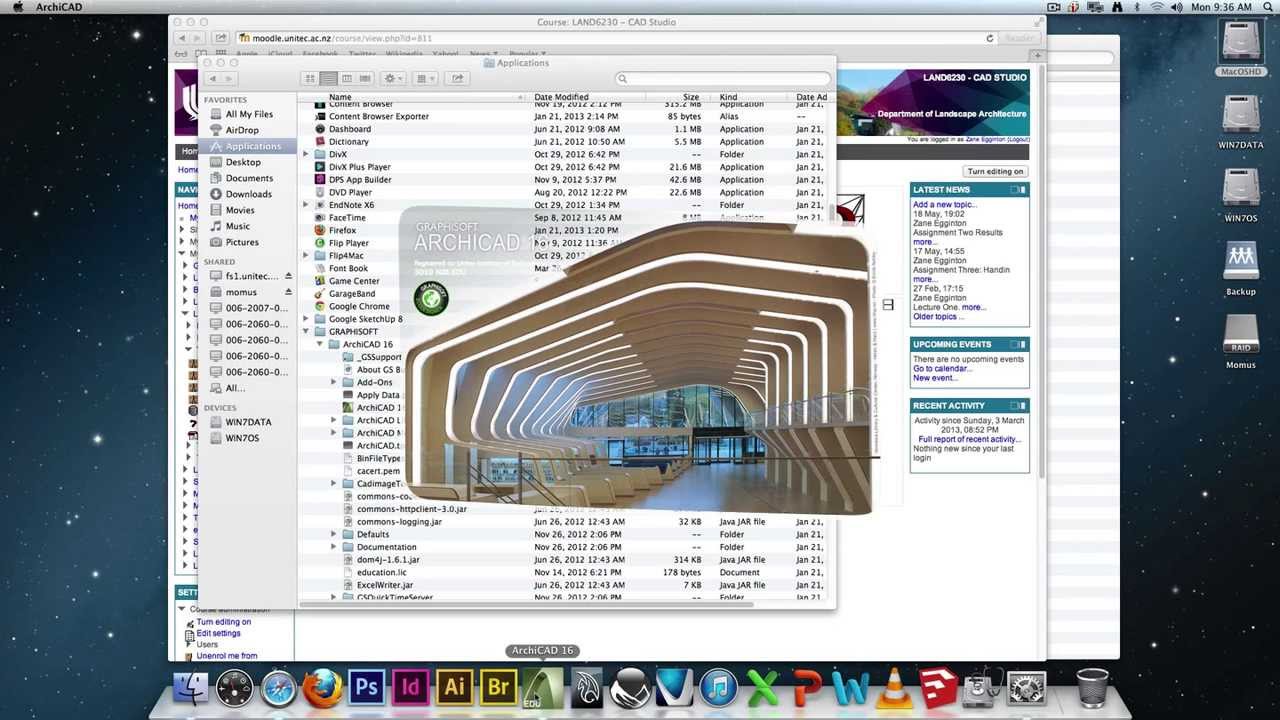Screen dimensions: 1280x720
Task: Expand the Add-Ons folder
Action: click(x=334, y=382)
